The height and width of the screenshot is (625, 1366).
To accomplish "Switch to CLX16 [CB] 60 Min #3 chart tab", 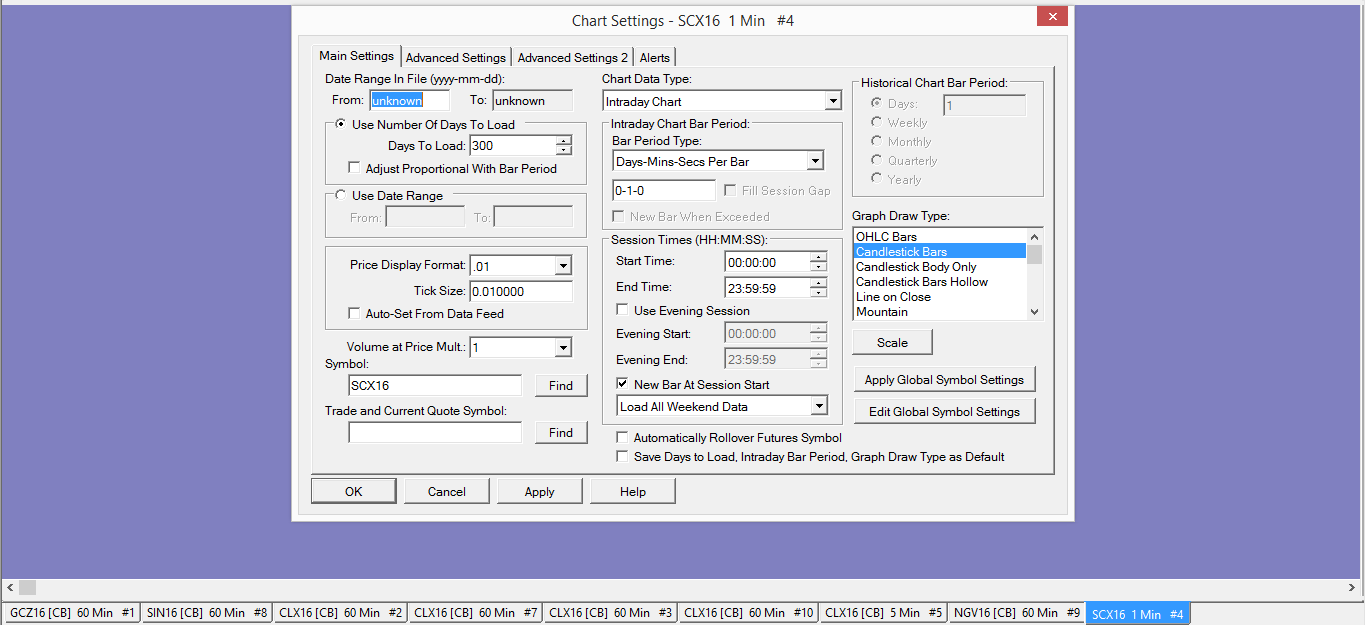I will pyautogui.click(x=611, y=613).
